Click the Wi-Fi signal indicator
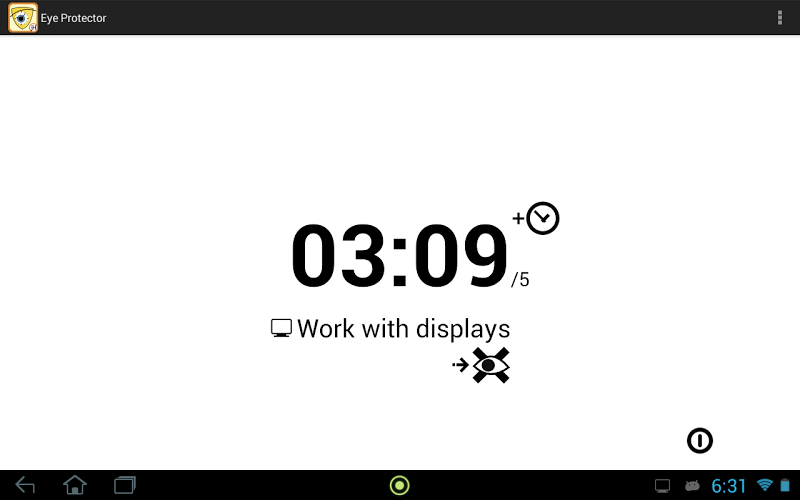 click(765, 485)
